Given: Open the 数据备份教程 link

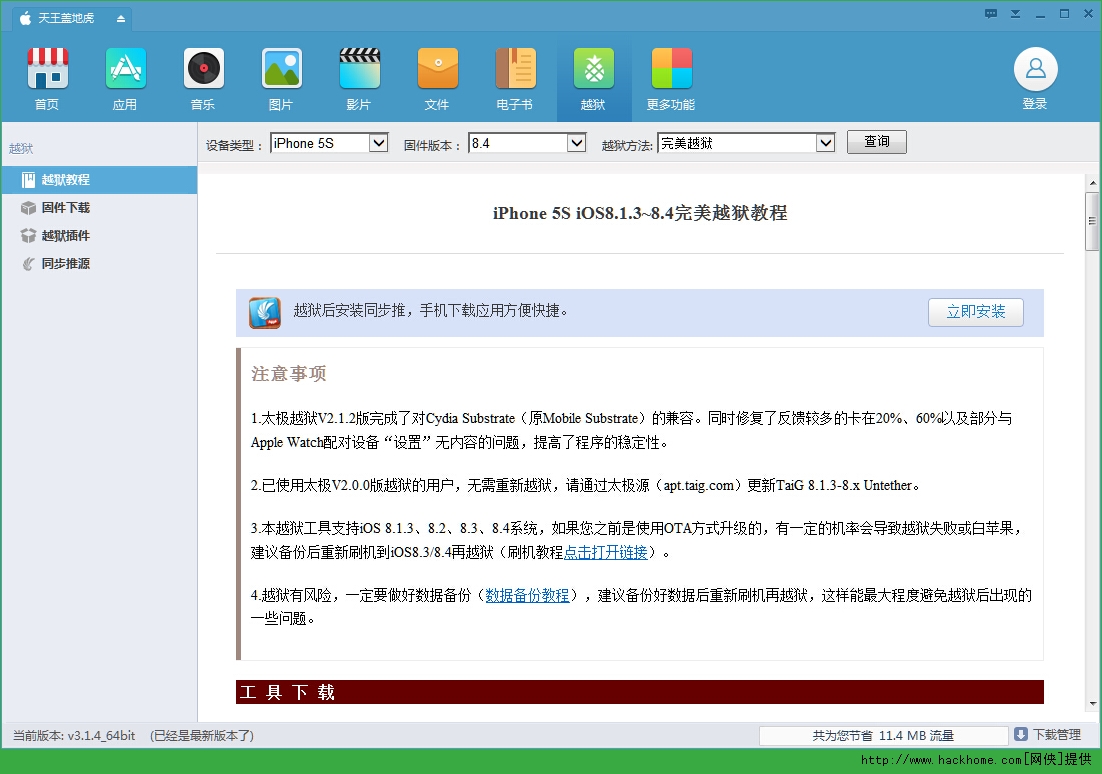Looking at the screenshot, I should point(527,596).
